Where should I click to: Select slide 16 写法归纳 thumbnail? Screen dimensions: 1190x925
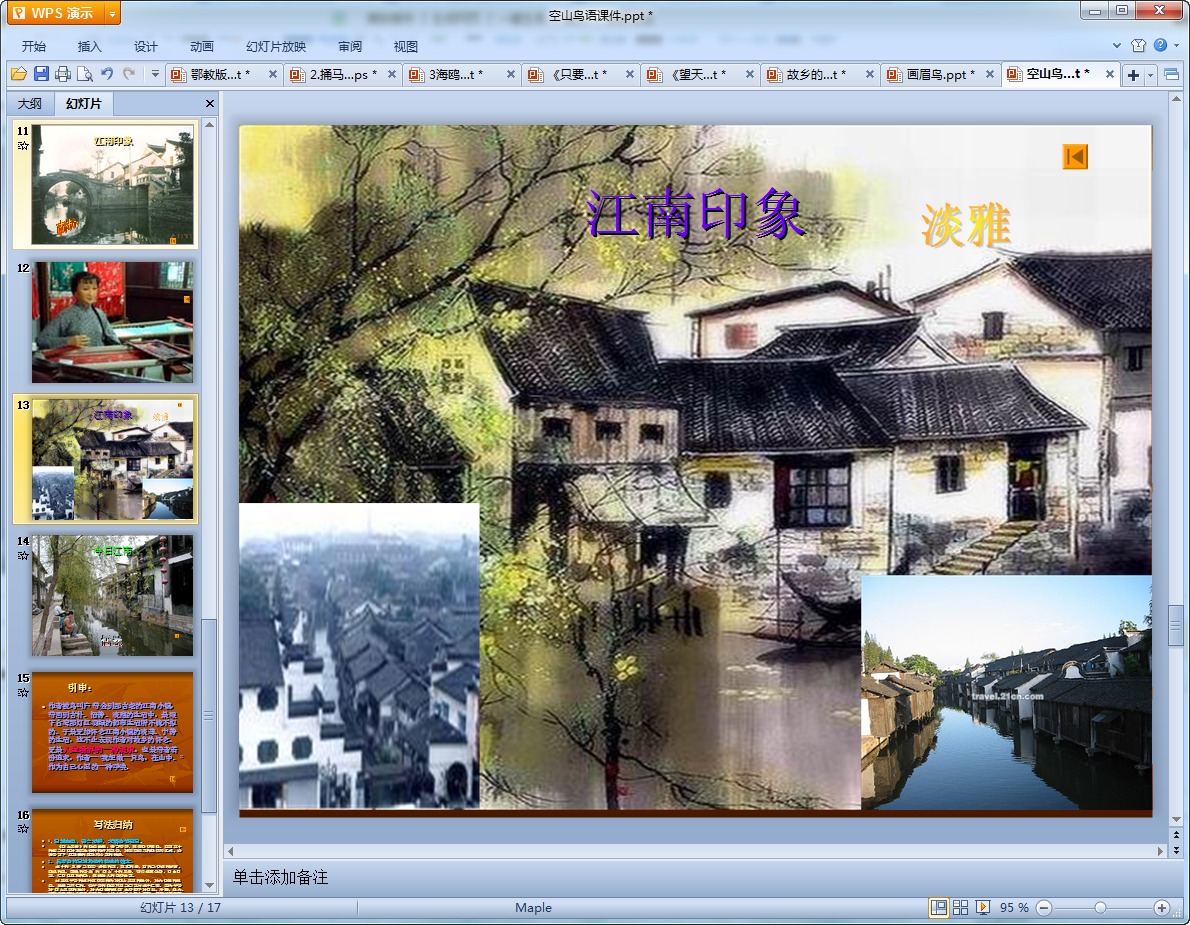coord(112,851)
